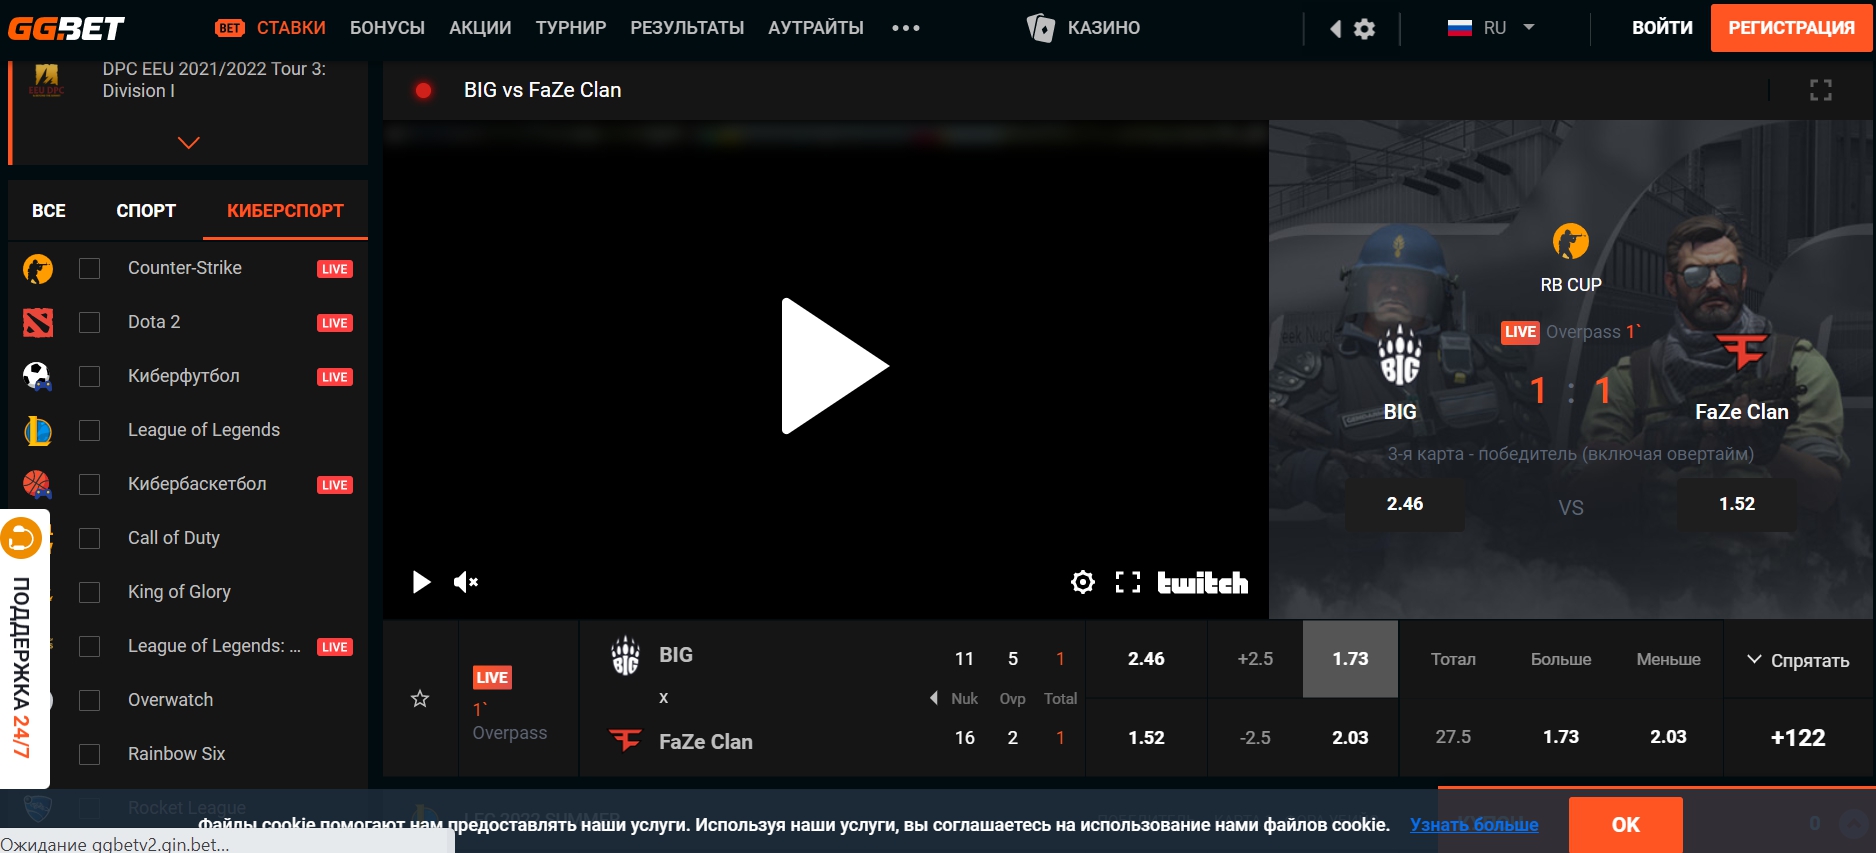Click the РЕГИСТРАЦИЯ button
This screenshot has height=853, width=1876.
(x=1791, y=28)
